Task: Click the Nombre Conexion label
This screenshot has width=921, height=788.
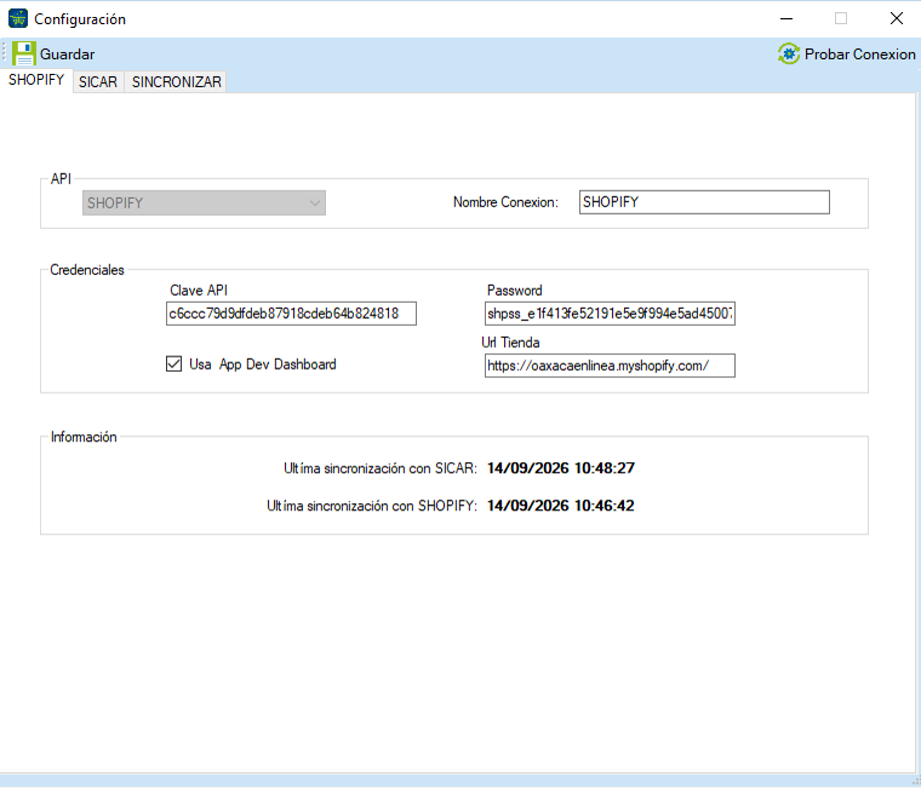Action: [x=506, y=202]
